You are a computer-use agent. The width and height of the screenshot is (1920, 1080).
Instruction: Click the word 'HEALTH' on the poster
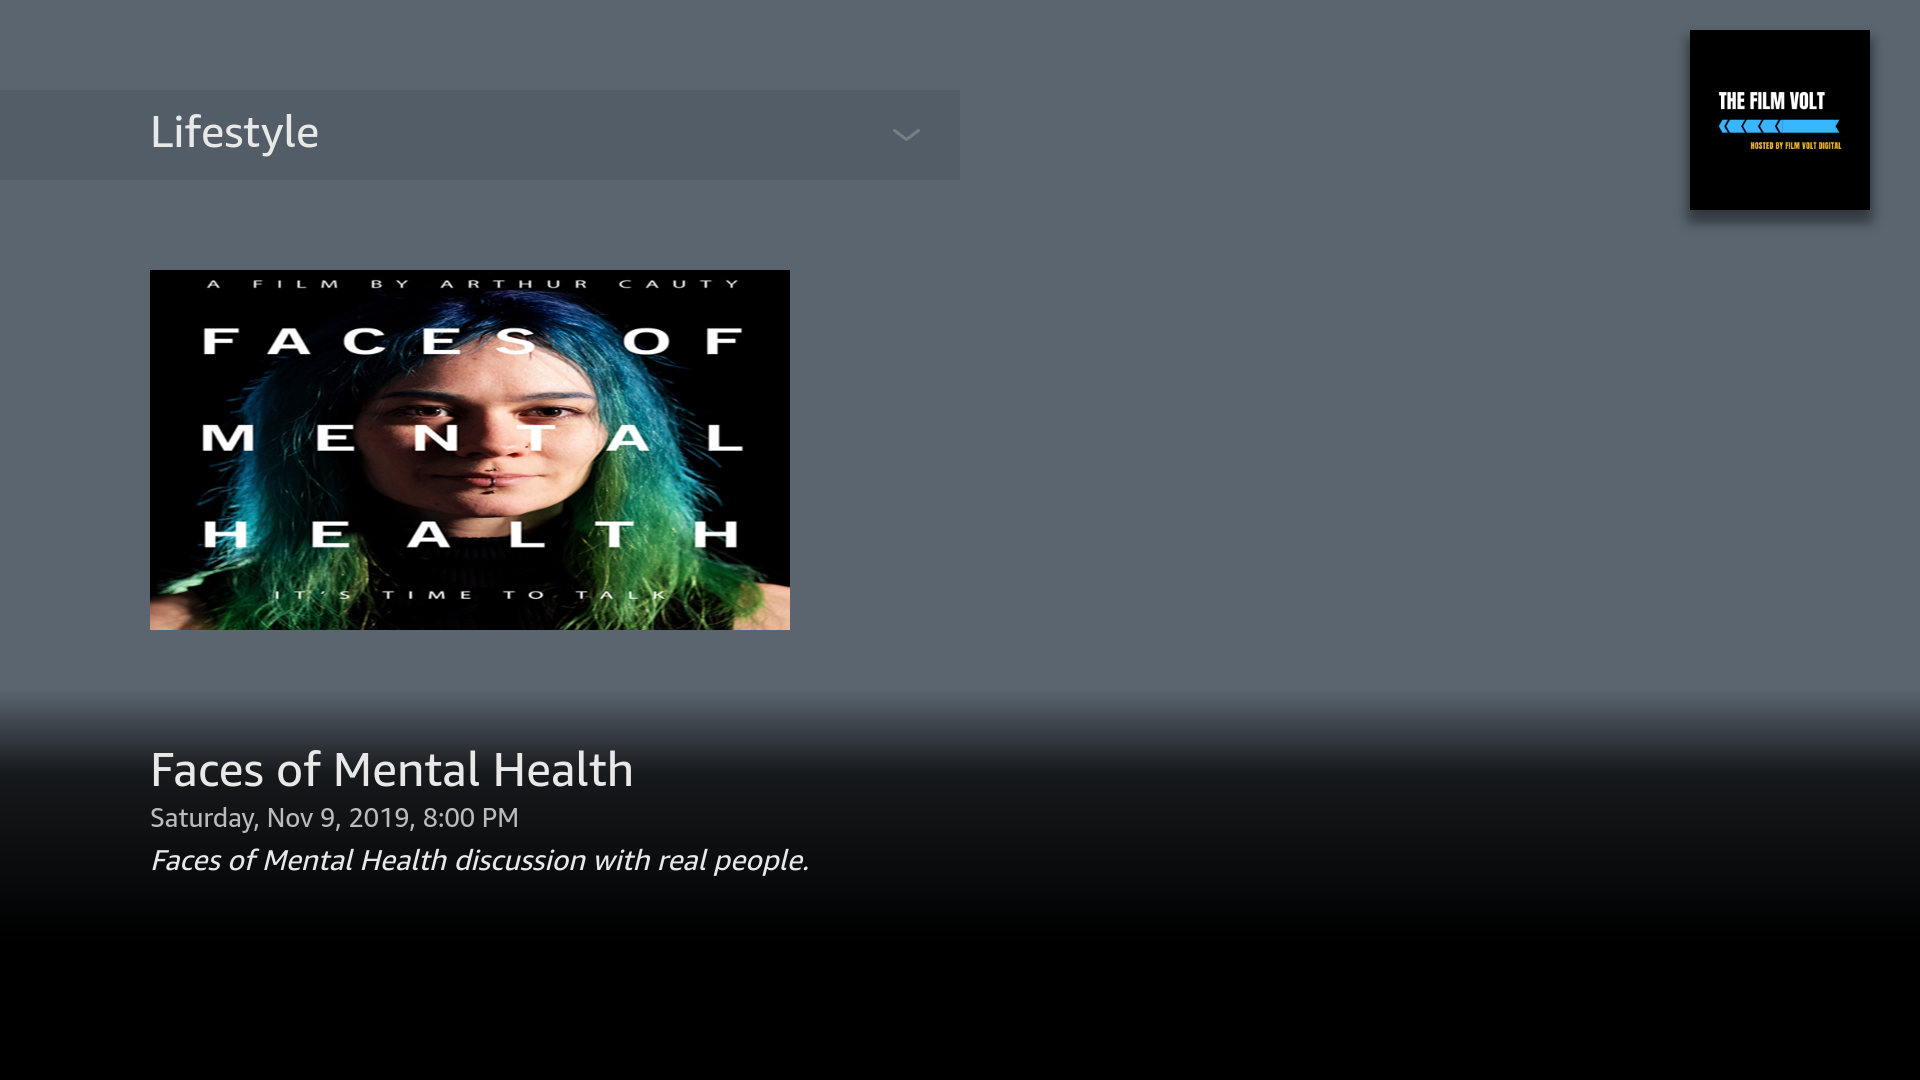point(470,534)
